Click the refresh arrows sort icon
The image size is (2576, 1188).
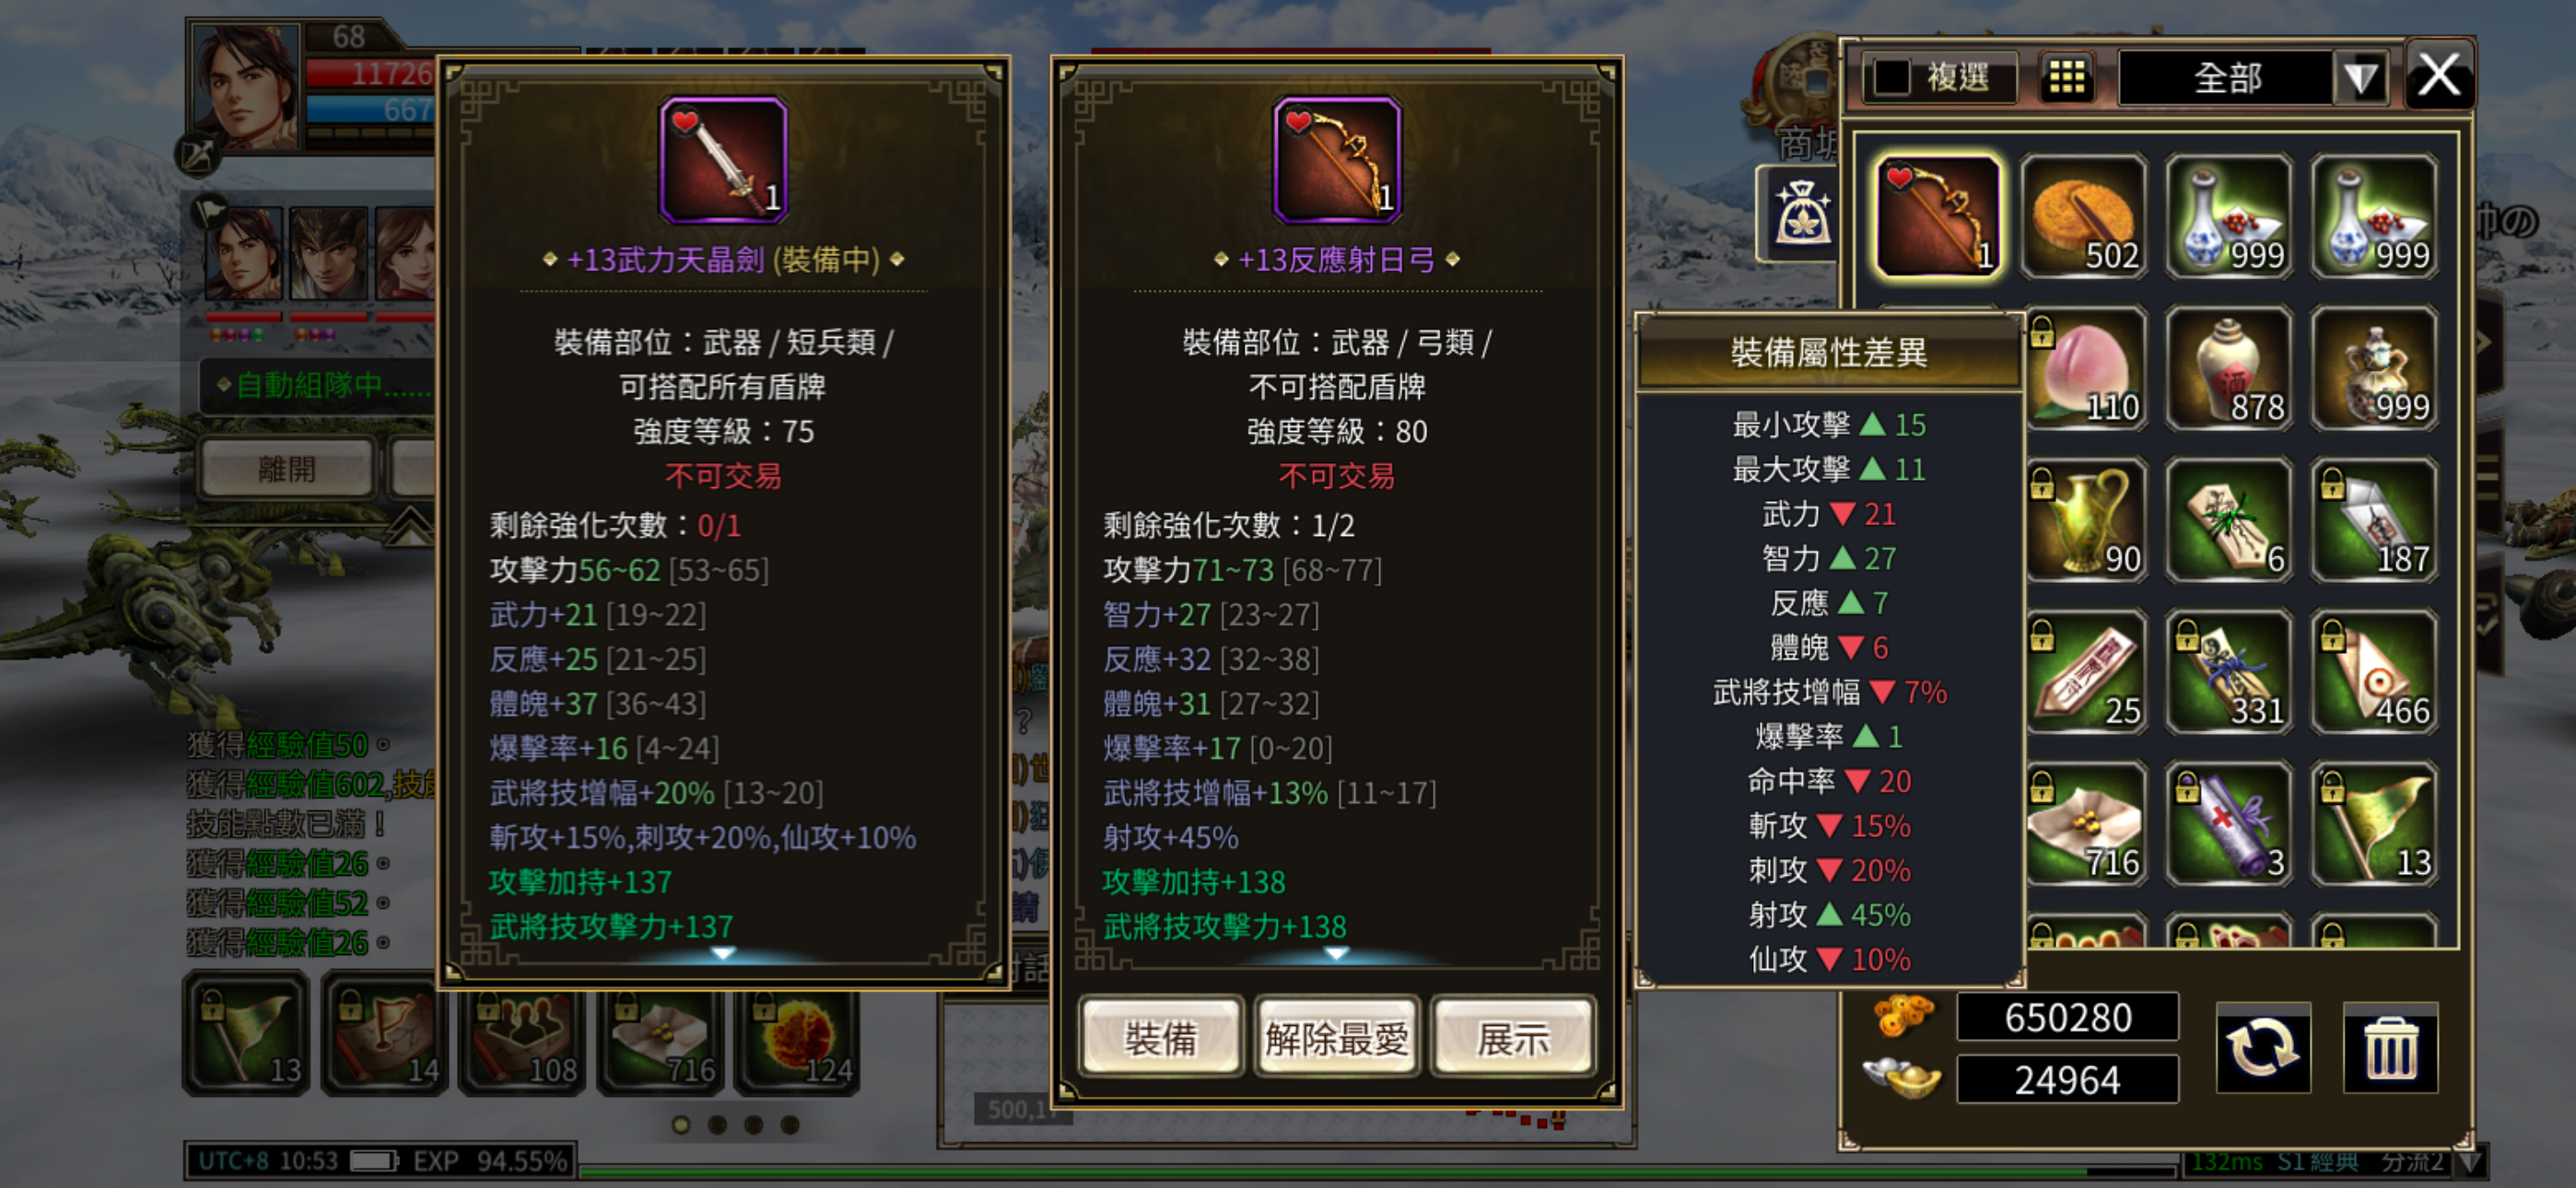[x=2263, y=1048]
